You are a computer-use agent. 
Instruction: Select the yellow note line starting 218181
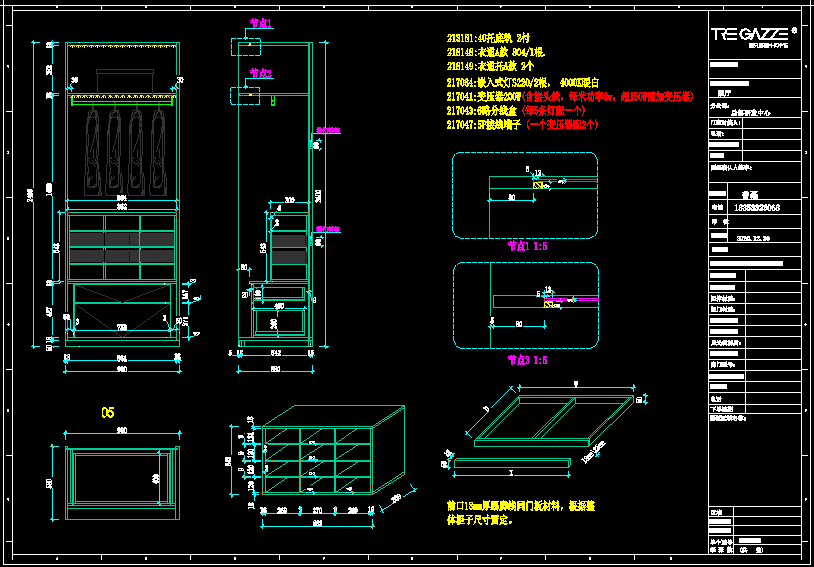(x=489, y=38)
